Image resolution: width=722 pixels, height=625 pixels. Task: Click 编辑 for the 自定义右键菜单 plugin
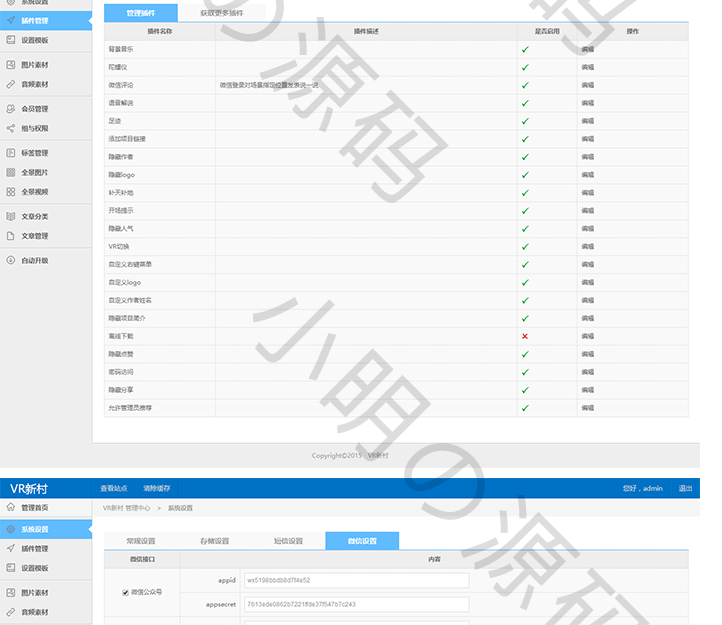588,265
